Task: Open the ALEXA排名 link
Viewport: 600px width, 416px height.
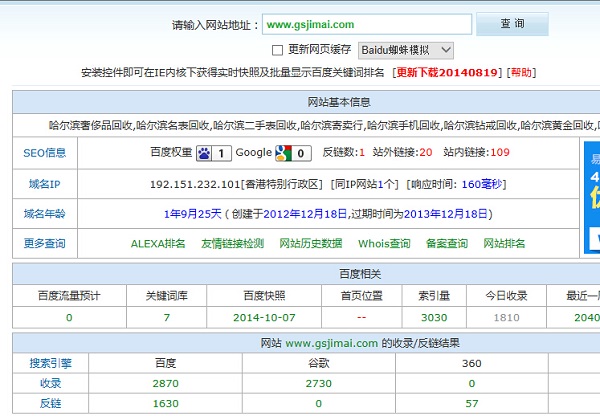Action: [x=158, y=243]
